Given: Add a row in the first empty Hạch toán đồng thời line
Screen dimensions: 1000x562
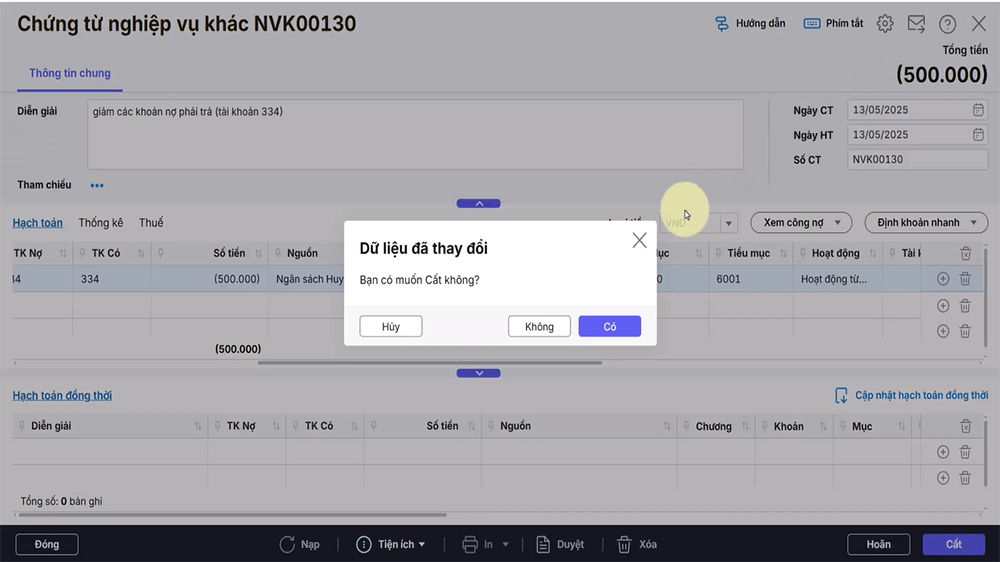Looking at the screenshot, I should tap(943, 452).
